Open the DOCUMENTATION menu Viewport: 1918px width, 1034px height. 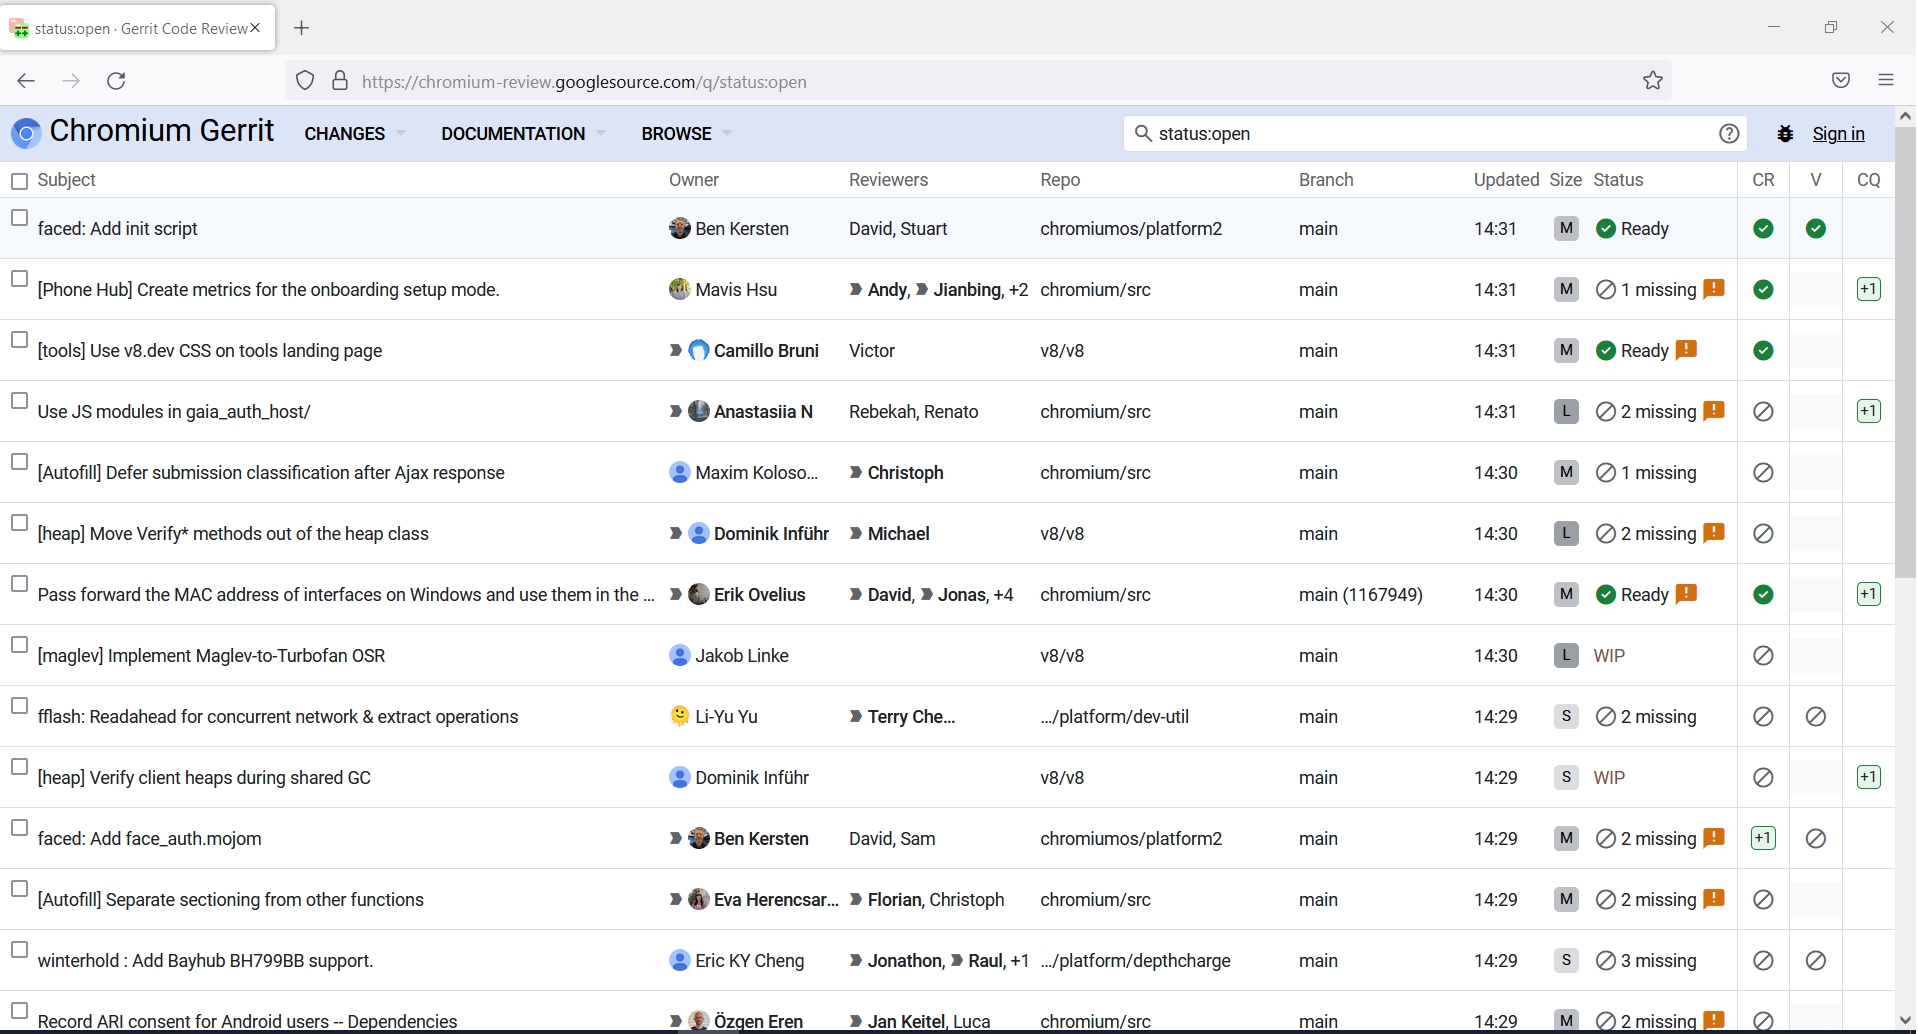click(513, 134)
